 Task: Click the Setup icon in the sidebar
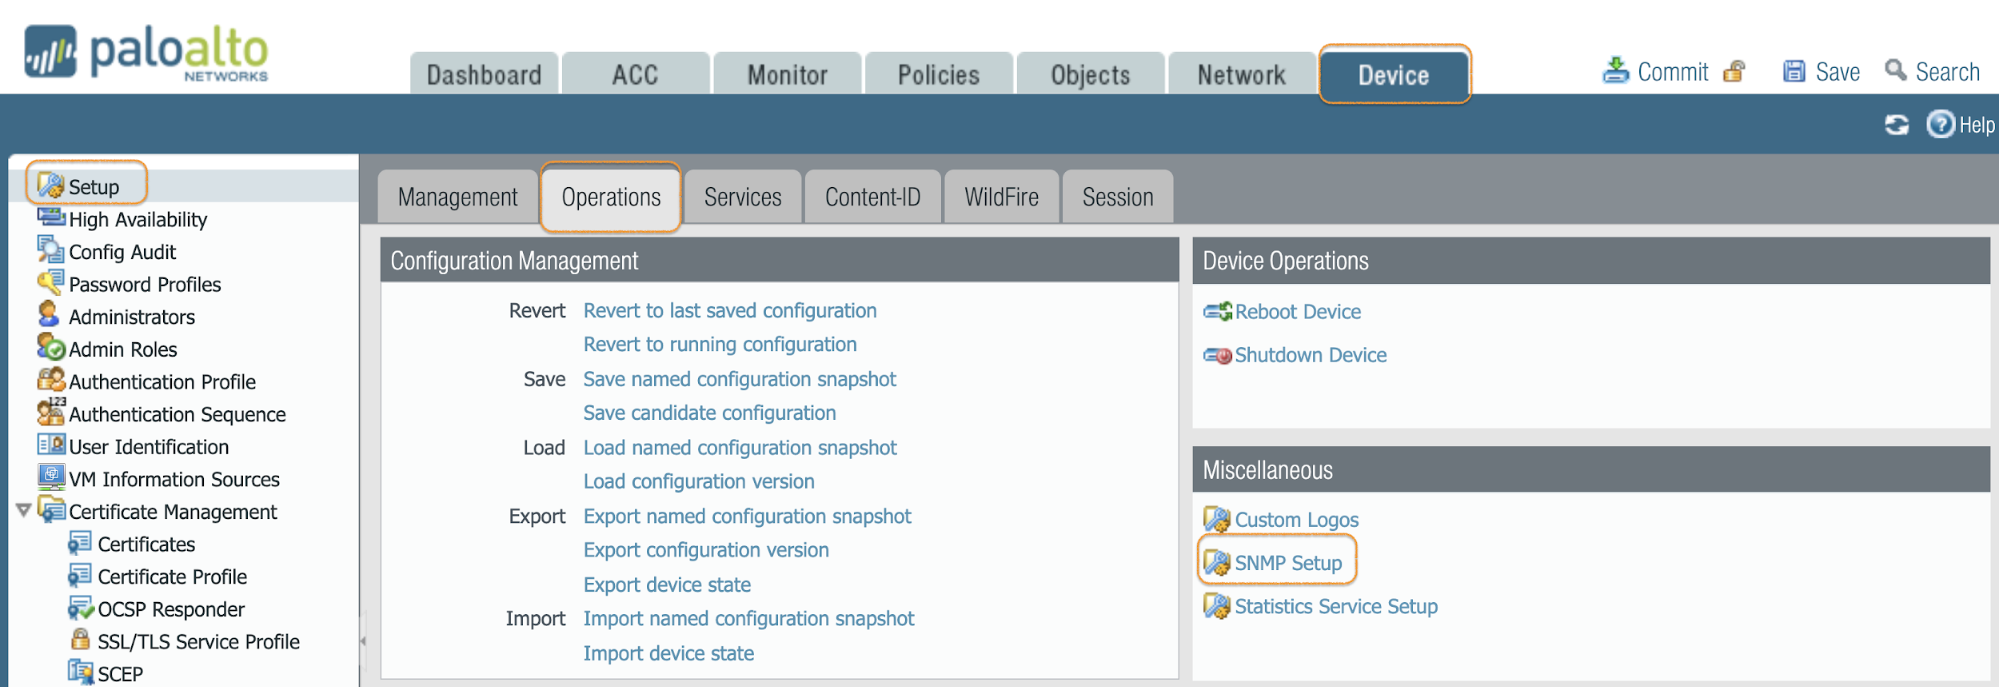pyautogui.click(x=51, y=186)
